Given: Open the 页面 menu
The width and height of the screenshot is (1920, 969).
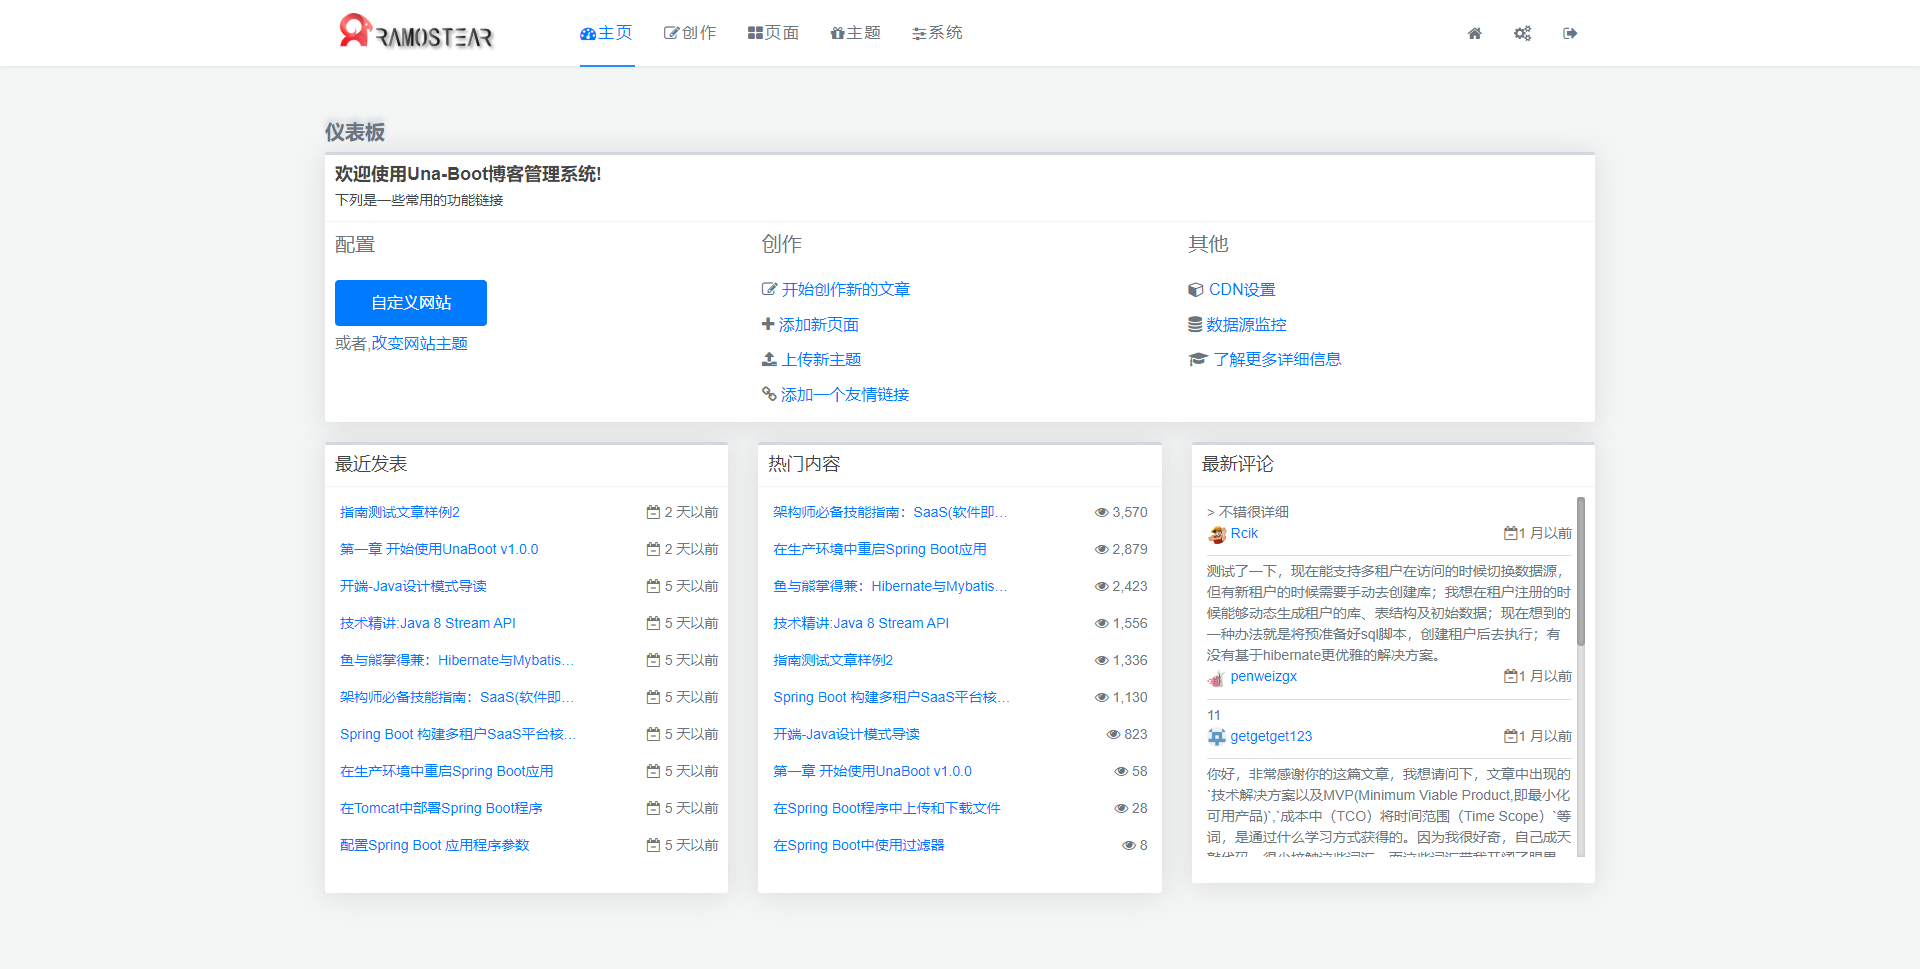Looking at the screenshot, I should [773, 33].
